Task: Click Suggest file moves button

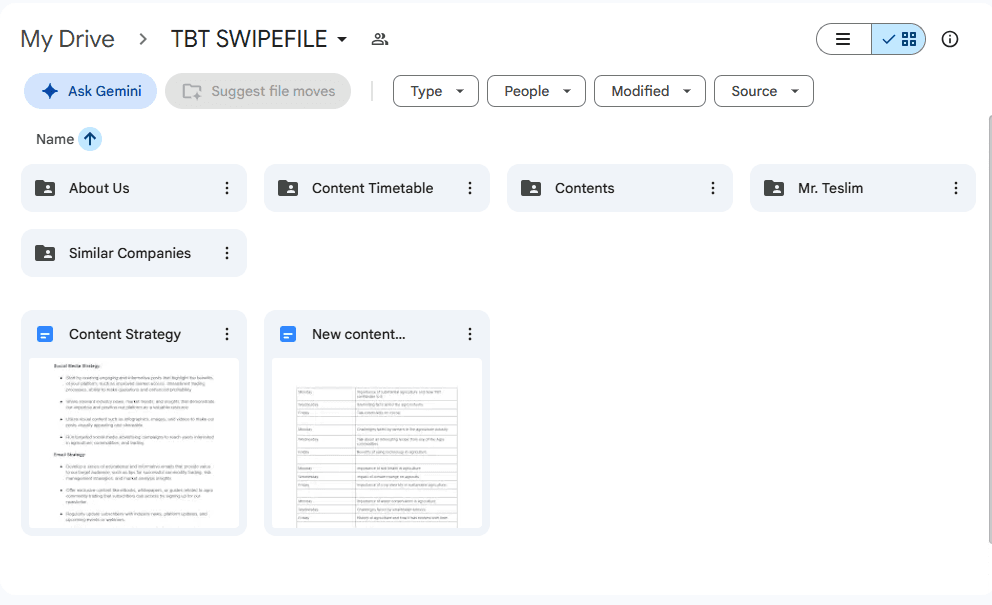Action: point(258,91)
